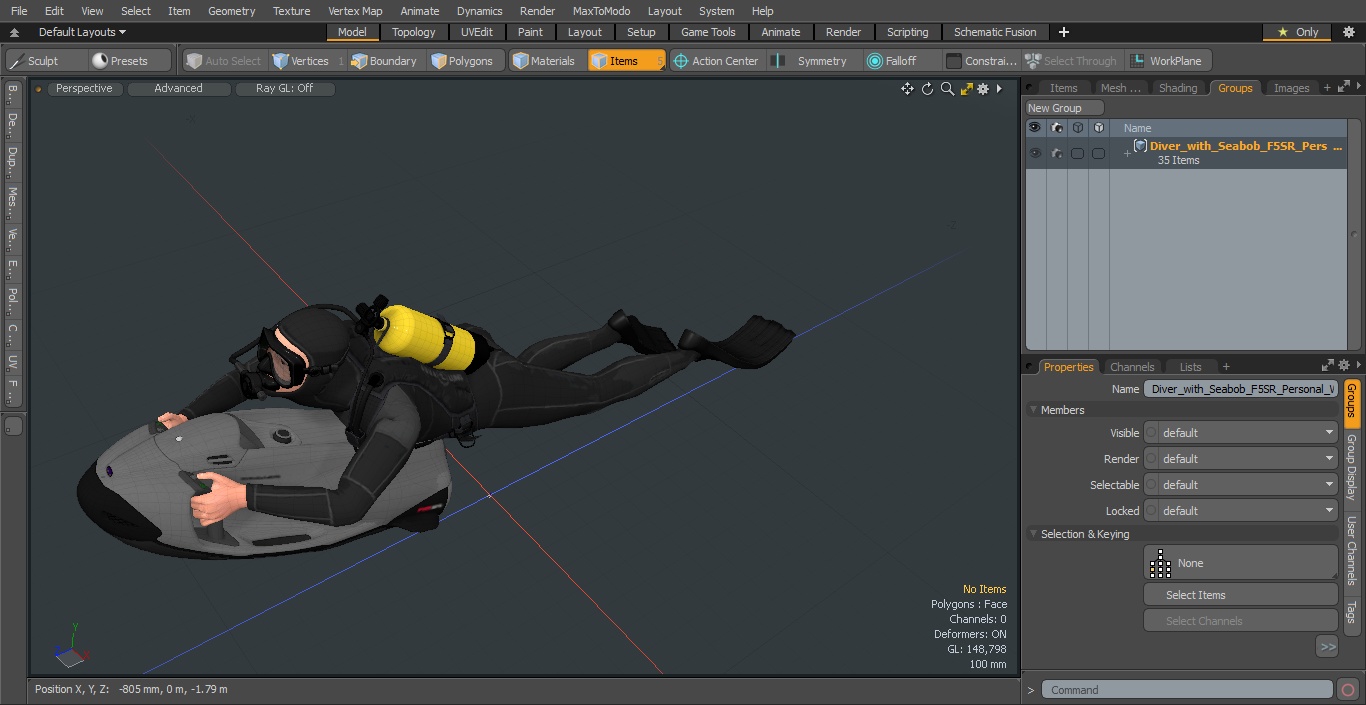The image size is (1366, 705).
Task: Open the Selectable default dropdown
Action: click(1240, 485)
